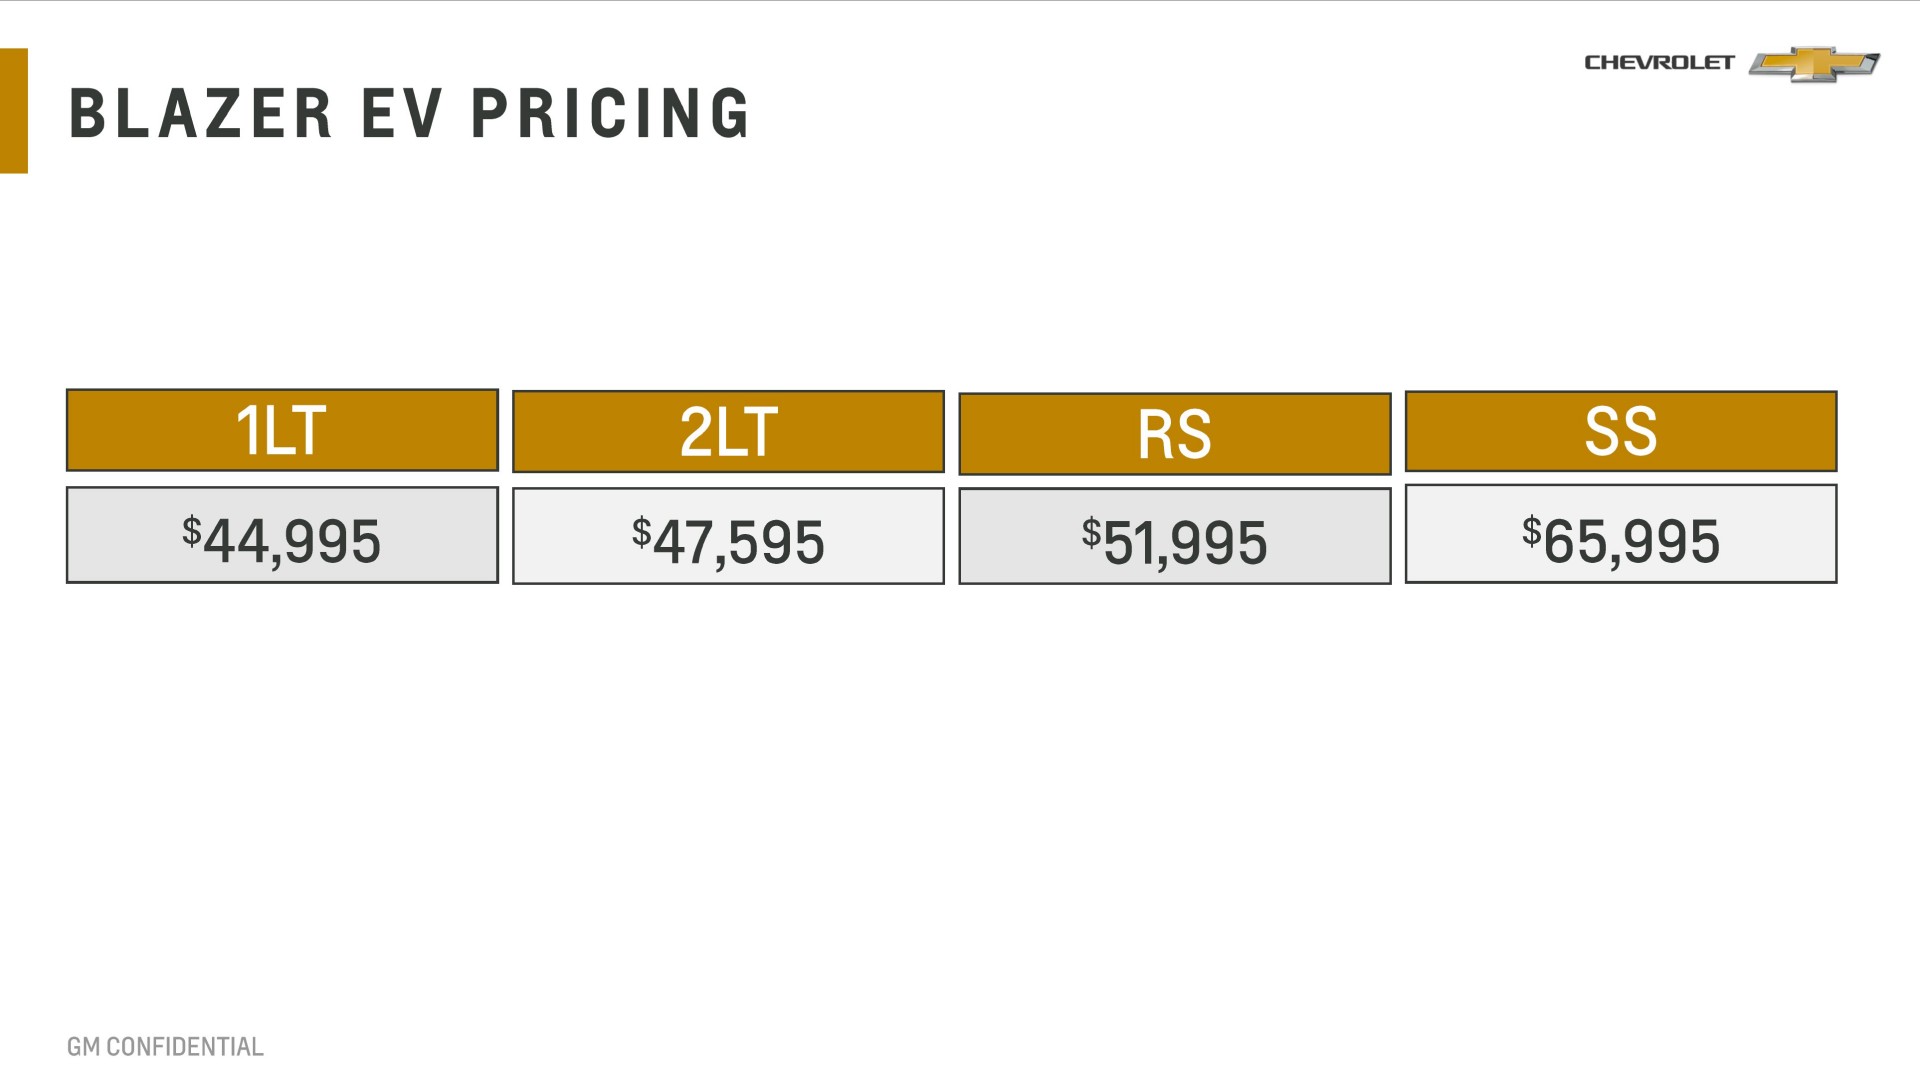Click the dollar sign in the SS price
Image resolution: width=1920 pixels, height=1080 pixels.
tap(1531, 530)
